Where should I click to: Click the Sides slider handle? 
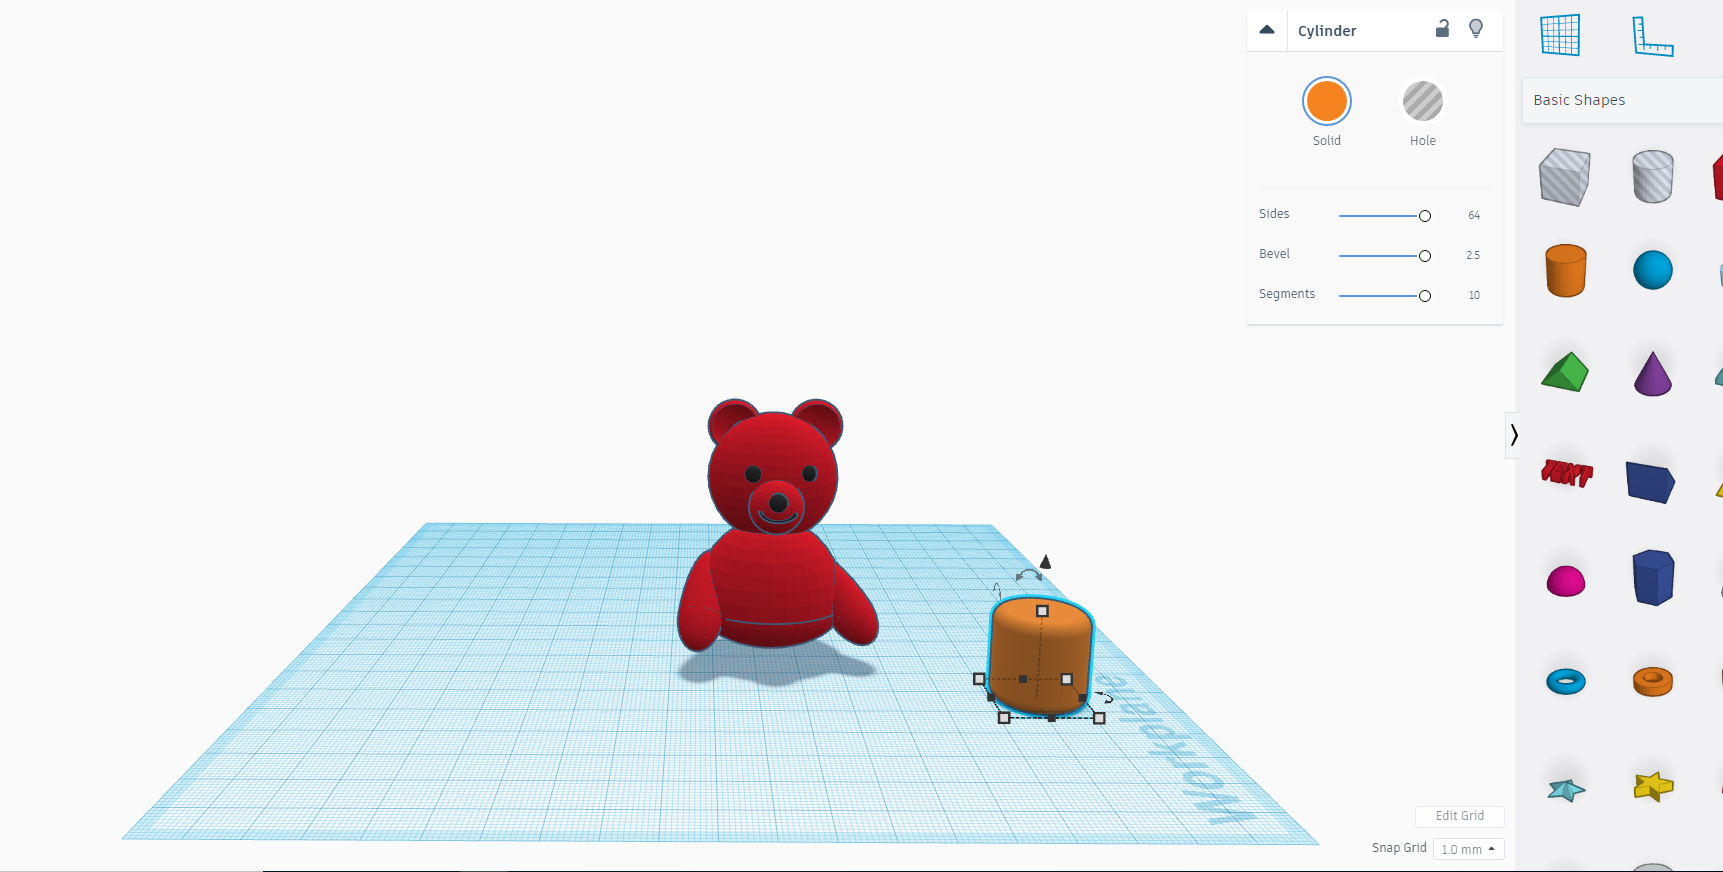[x=1425, y=216]
